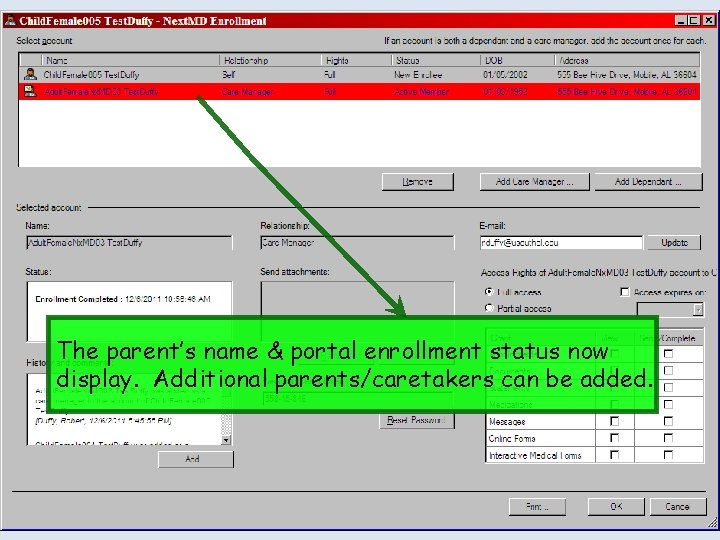The width and height of the screenshot is (720, 540).
Task: Click the 'Self' relationship cell
Action: (228, 74)
